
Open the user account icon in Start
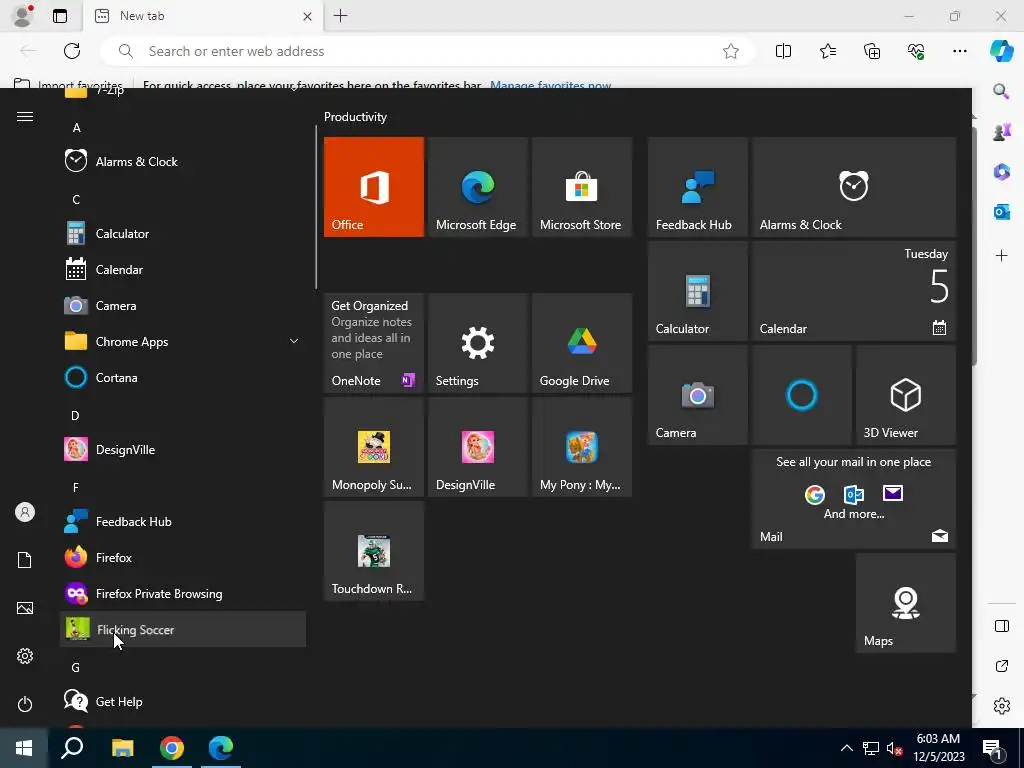[25, 512]
